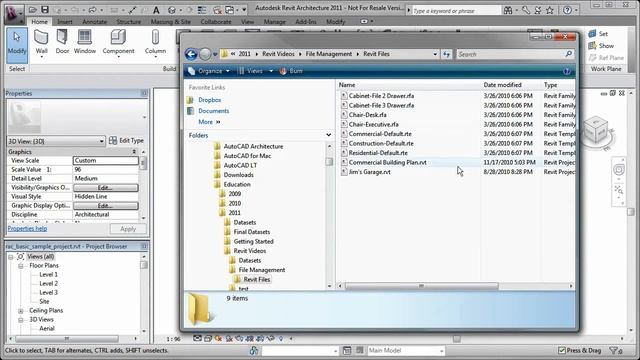Choose the Door tool
Viewport: 640px width, 360px height.
click(x=62, y=42)
